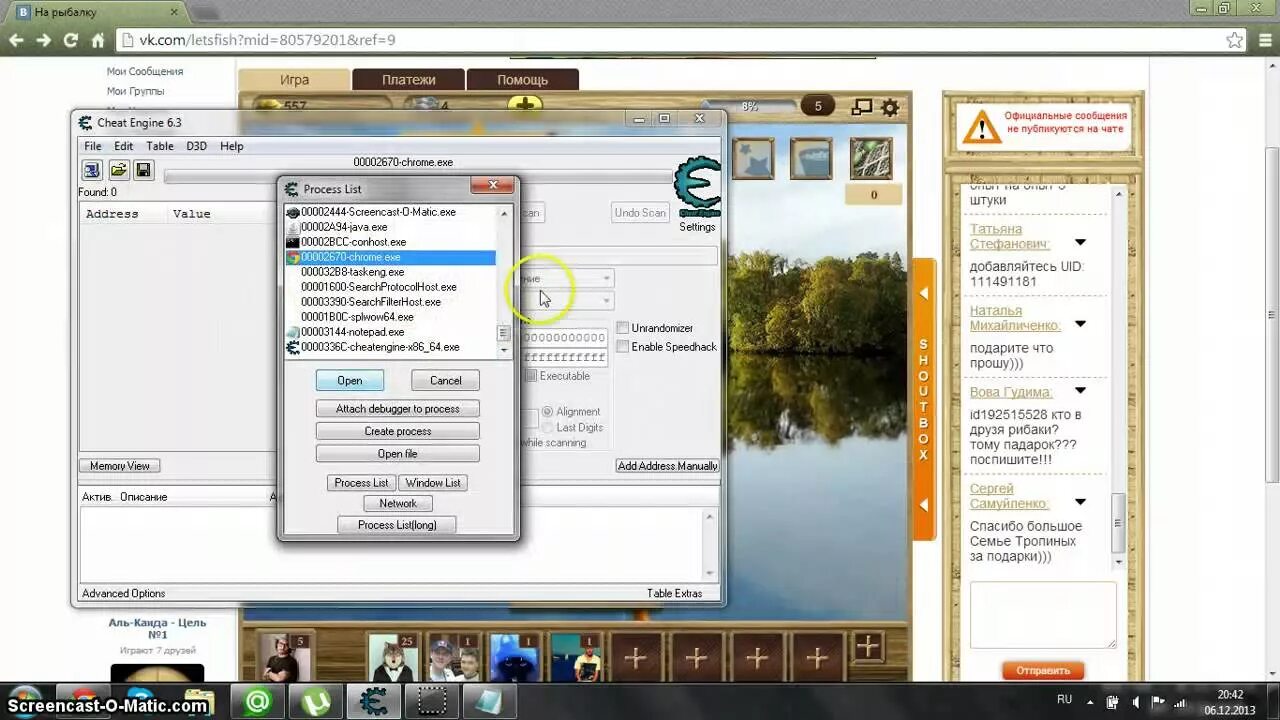Click the dashed-rectangle recorder icon on the taskbar
Image resolution: width=1280 pixels, height=720 pixels.
point(432,702)
